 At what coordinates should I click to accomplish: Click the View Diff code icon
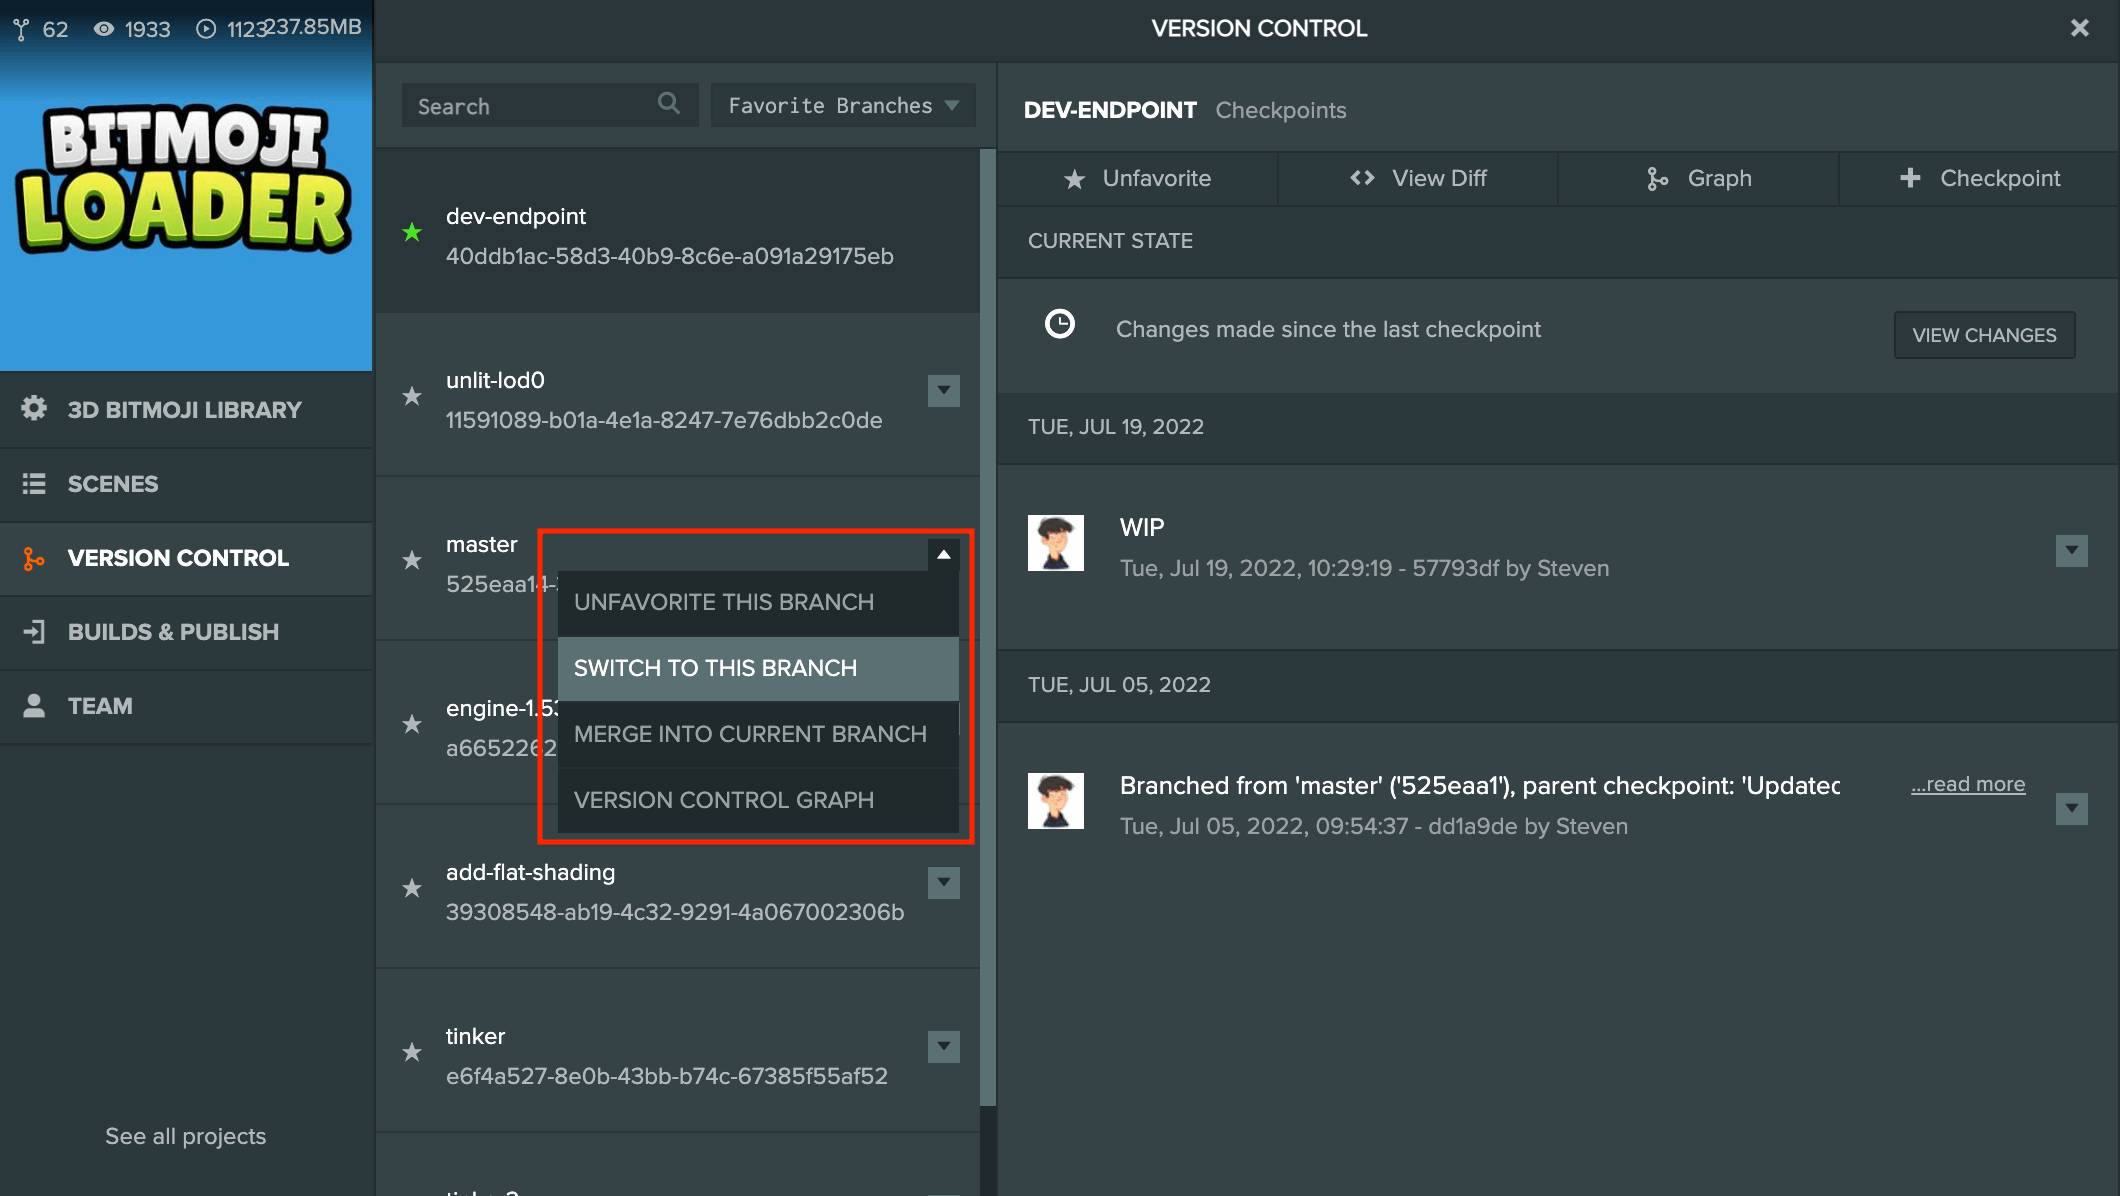pos(1362,178)
